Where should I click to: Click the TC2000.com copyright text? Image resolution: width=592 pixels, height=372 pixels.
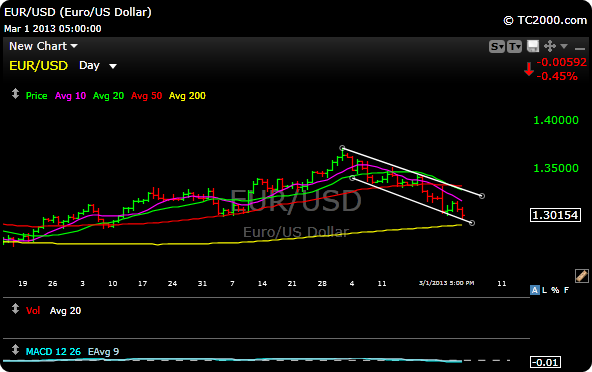point(545,20)
